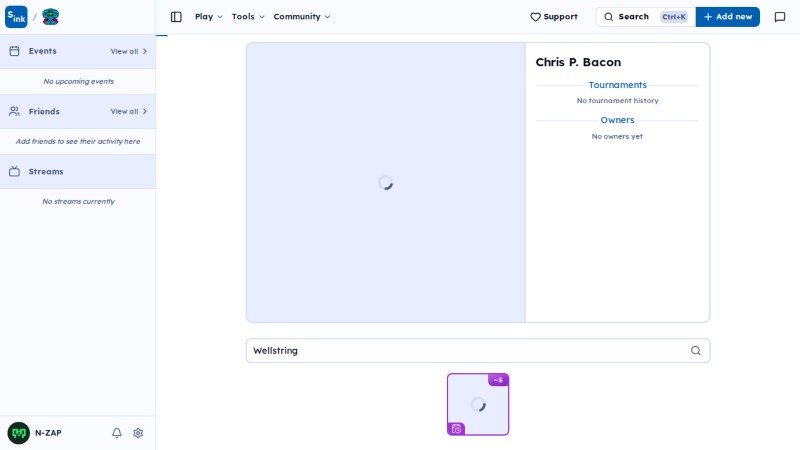View all friends
The height and width of the screenshot is (450, 800).
coord(129,111)
